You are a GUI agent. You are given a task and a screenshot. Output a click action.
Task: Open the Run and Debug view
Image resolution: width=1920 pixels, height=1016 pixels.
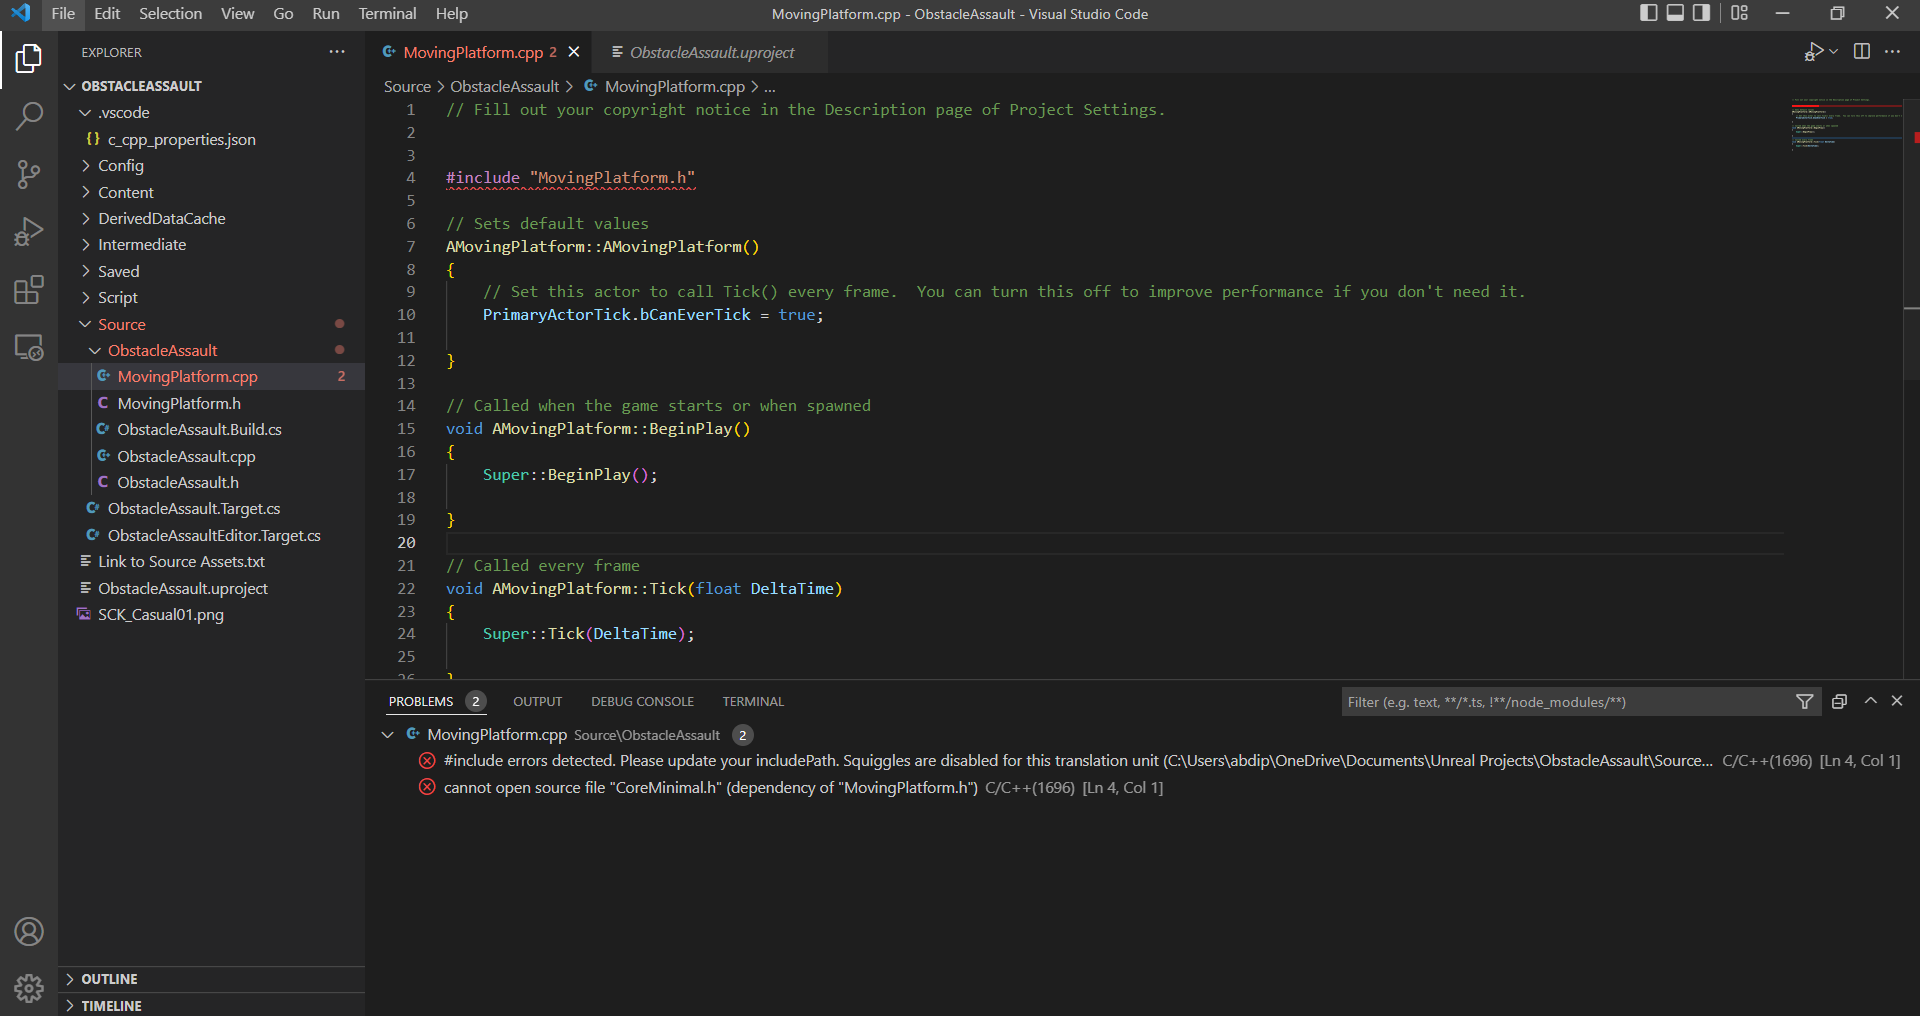coord(29,232)
